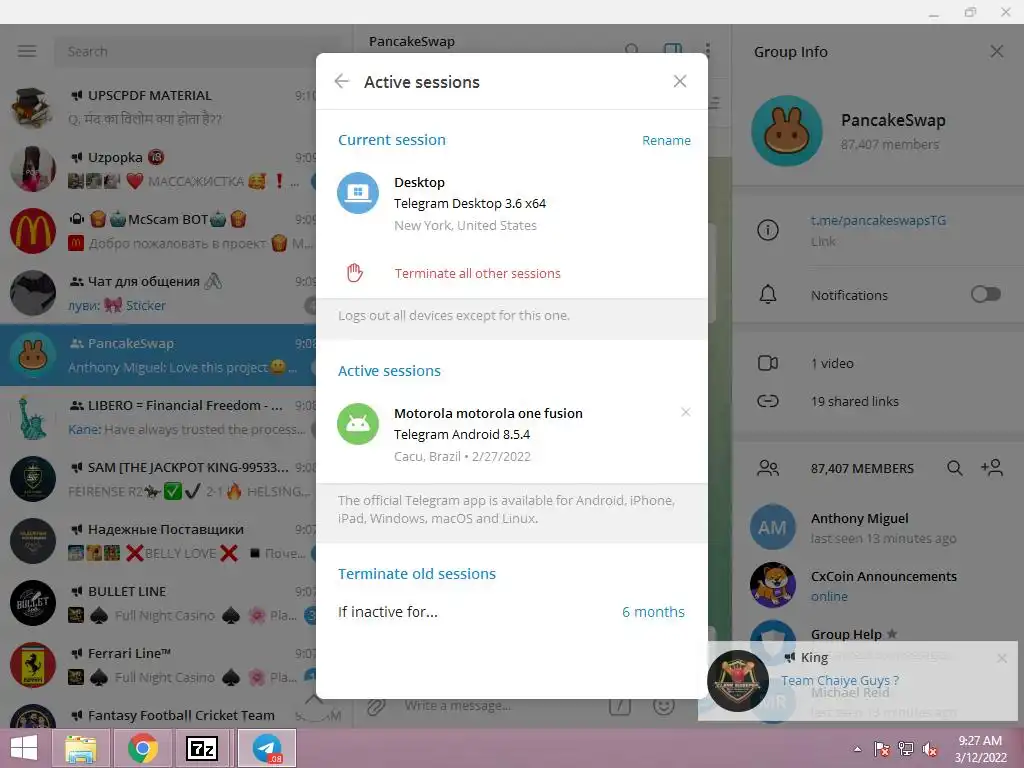Select the PancakeSwap chat in list
This screenshot has width=1024, height=768.
tap(158, 355)
